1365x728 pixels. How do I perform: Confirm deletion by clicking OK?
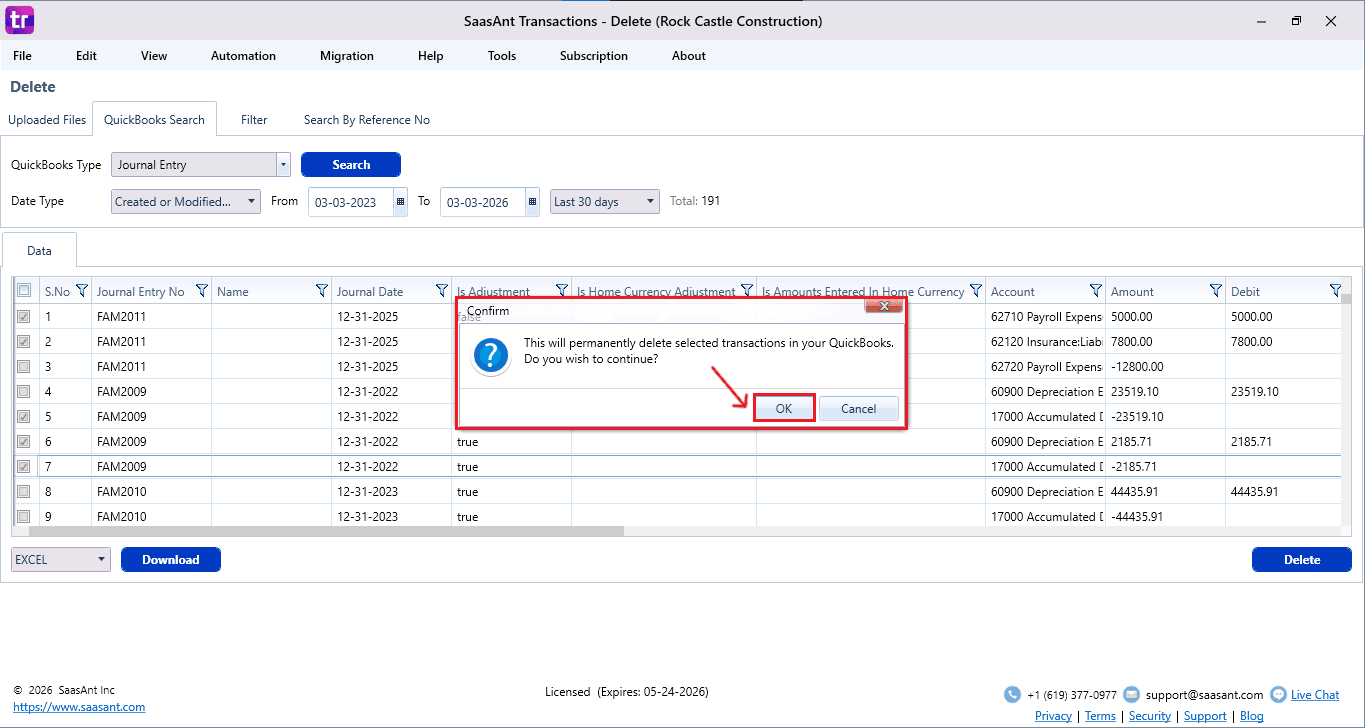(784, 408)
